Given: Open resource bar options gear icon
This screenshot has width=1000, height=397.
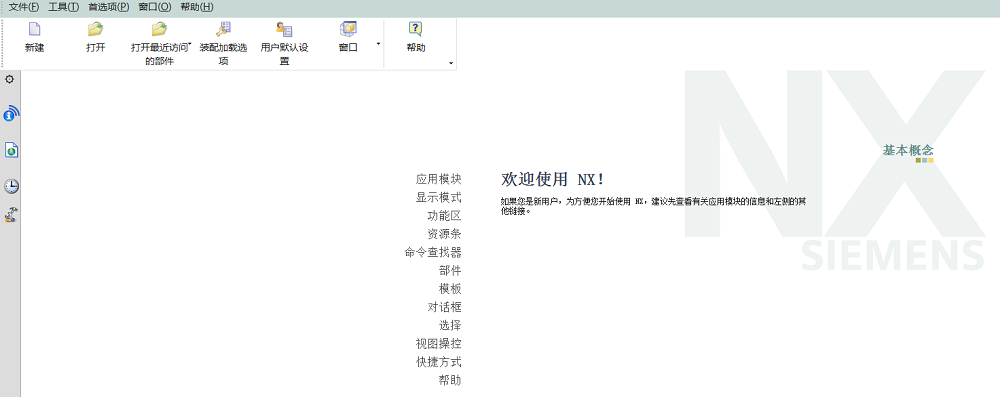Looking at the screenshot, I should point(10,79).
